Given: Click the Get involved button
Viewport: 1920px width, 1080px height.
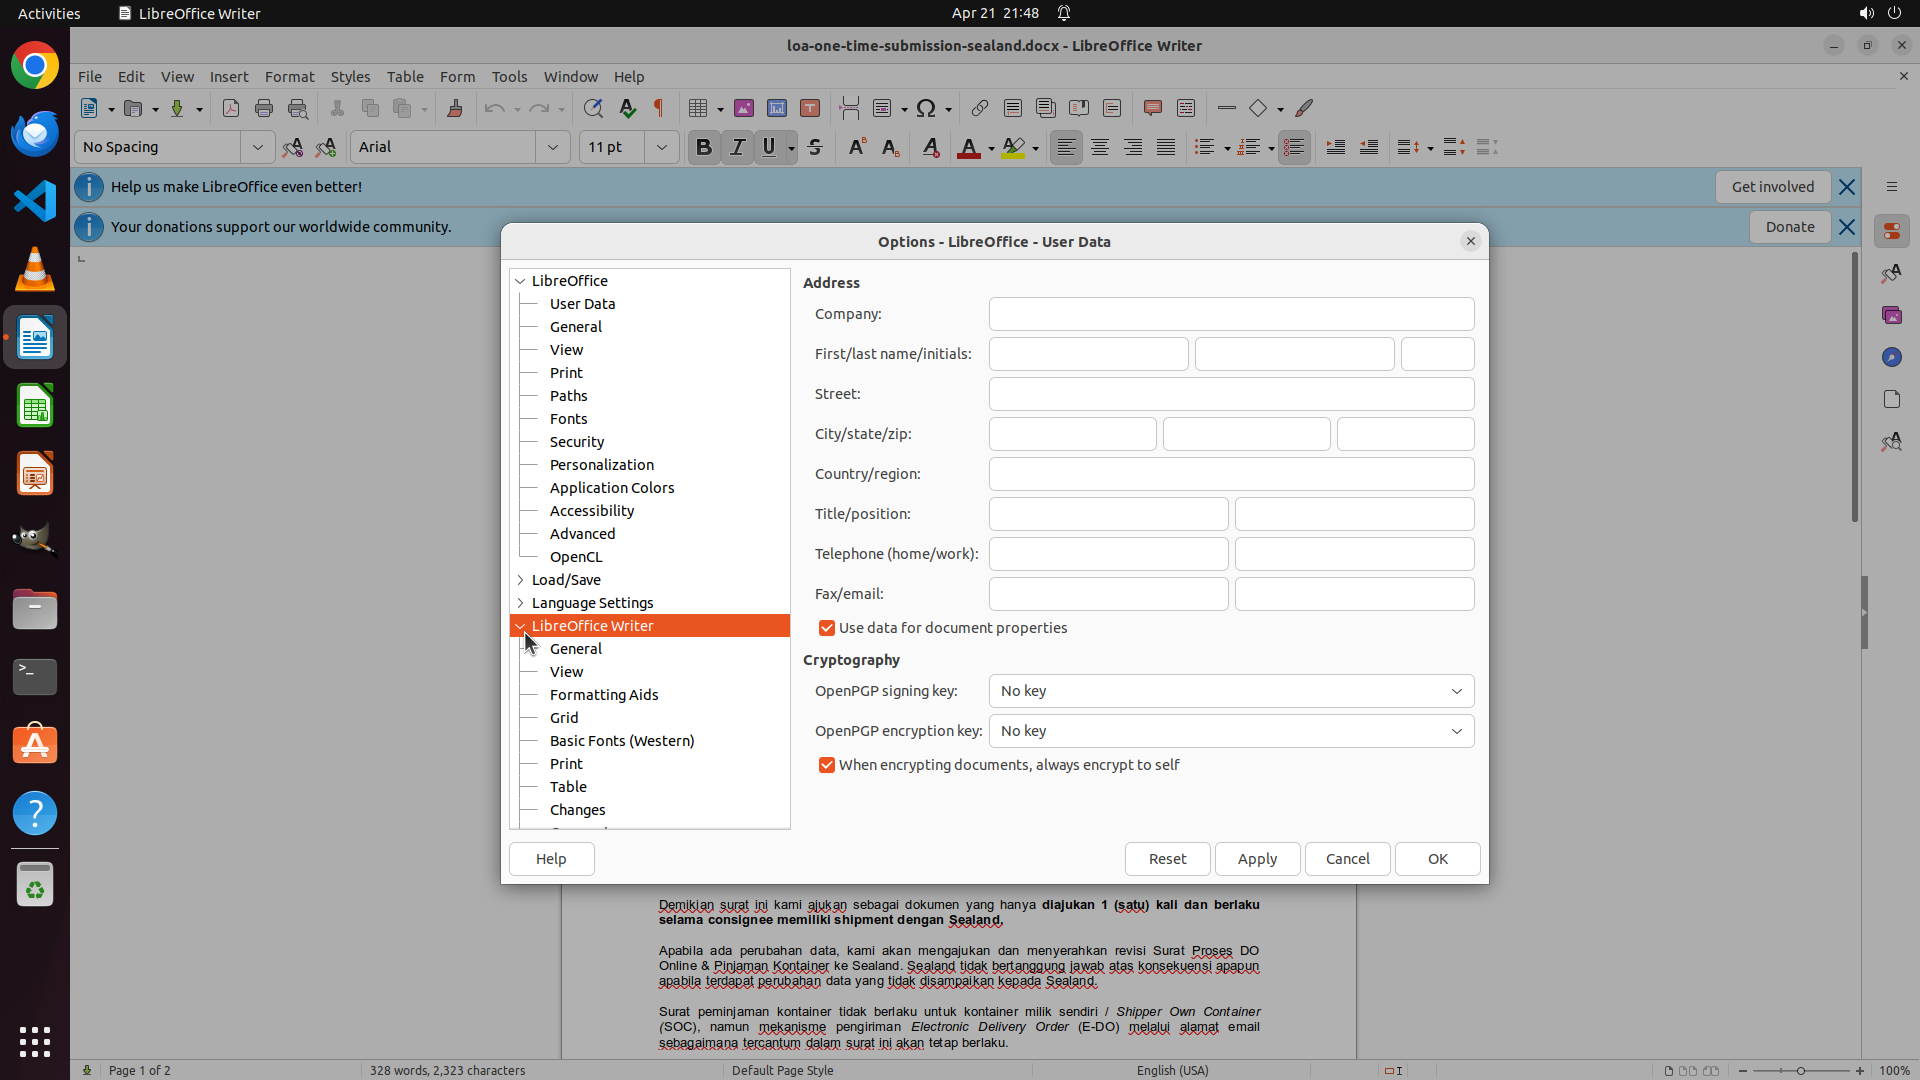Looking at the screenshot, I should 1772,187.
